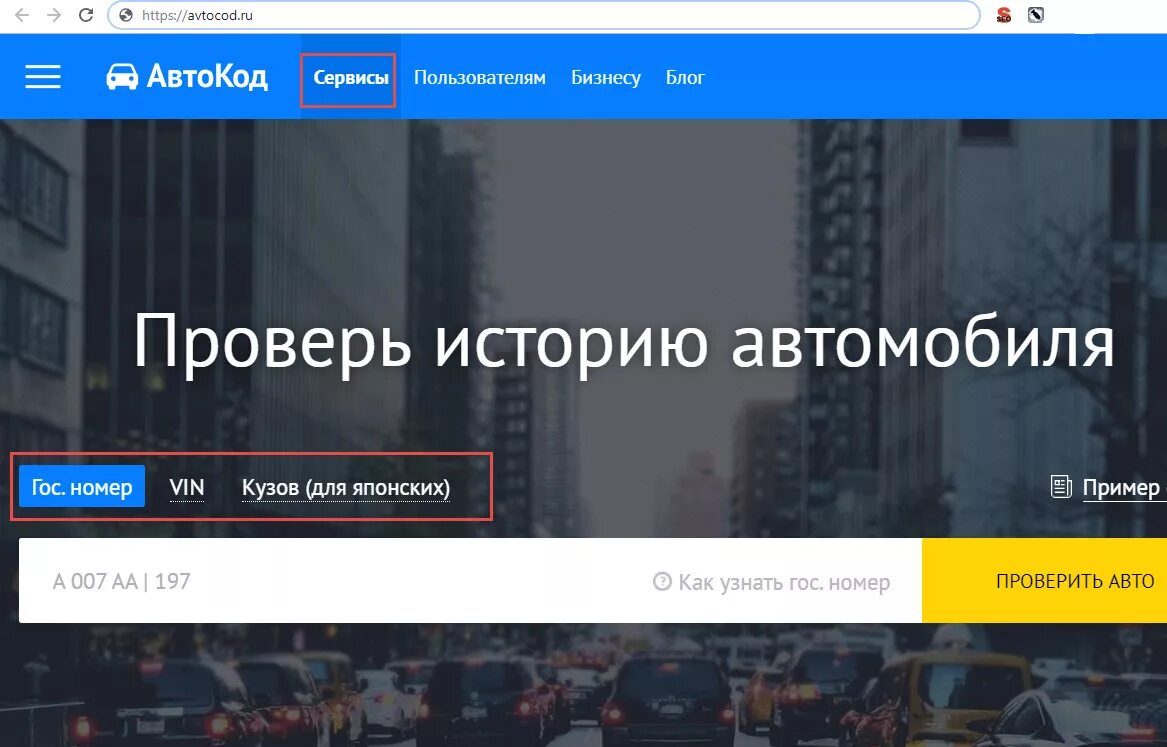Switch to the VIN search tab
The width and height of the screenshot is (1167, 747).
pyautogui.click(x=187, y=487)
